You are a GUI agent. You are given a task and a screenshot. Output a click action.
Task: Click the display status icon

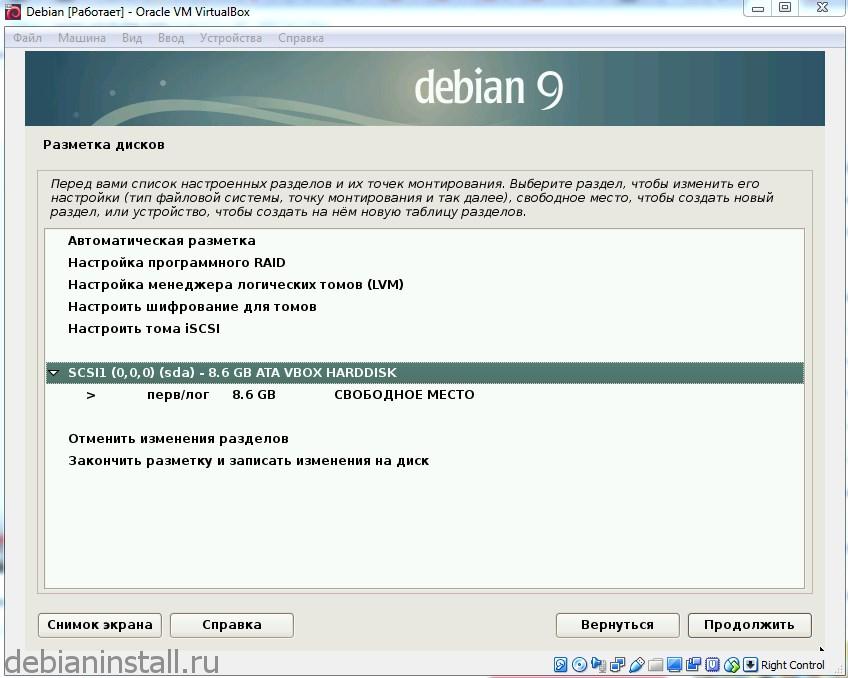(675, 664)
